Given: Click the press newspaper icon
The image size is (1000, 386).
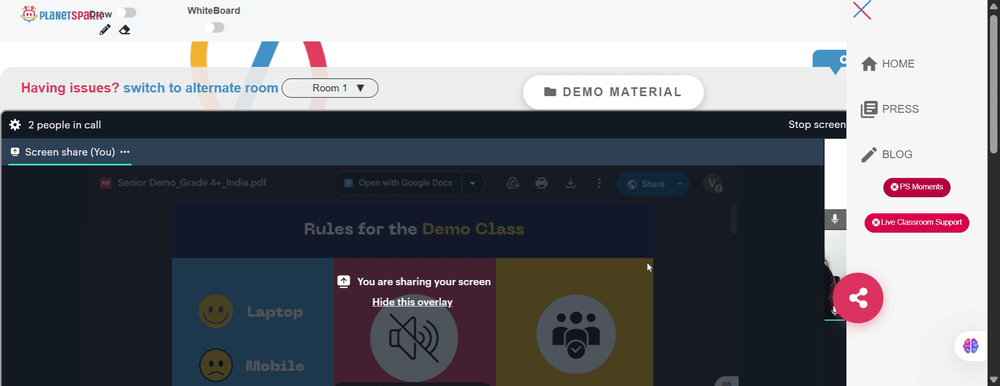Looking at the screenshot, I should [x=869, y=109].
